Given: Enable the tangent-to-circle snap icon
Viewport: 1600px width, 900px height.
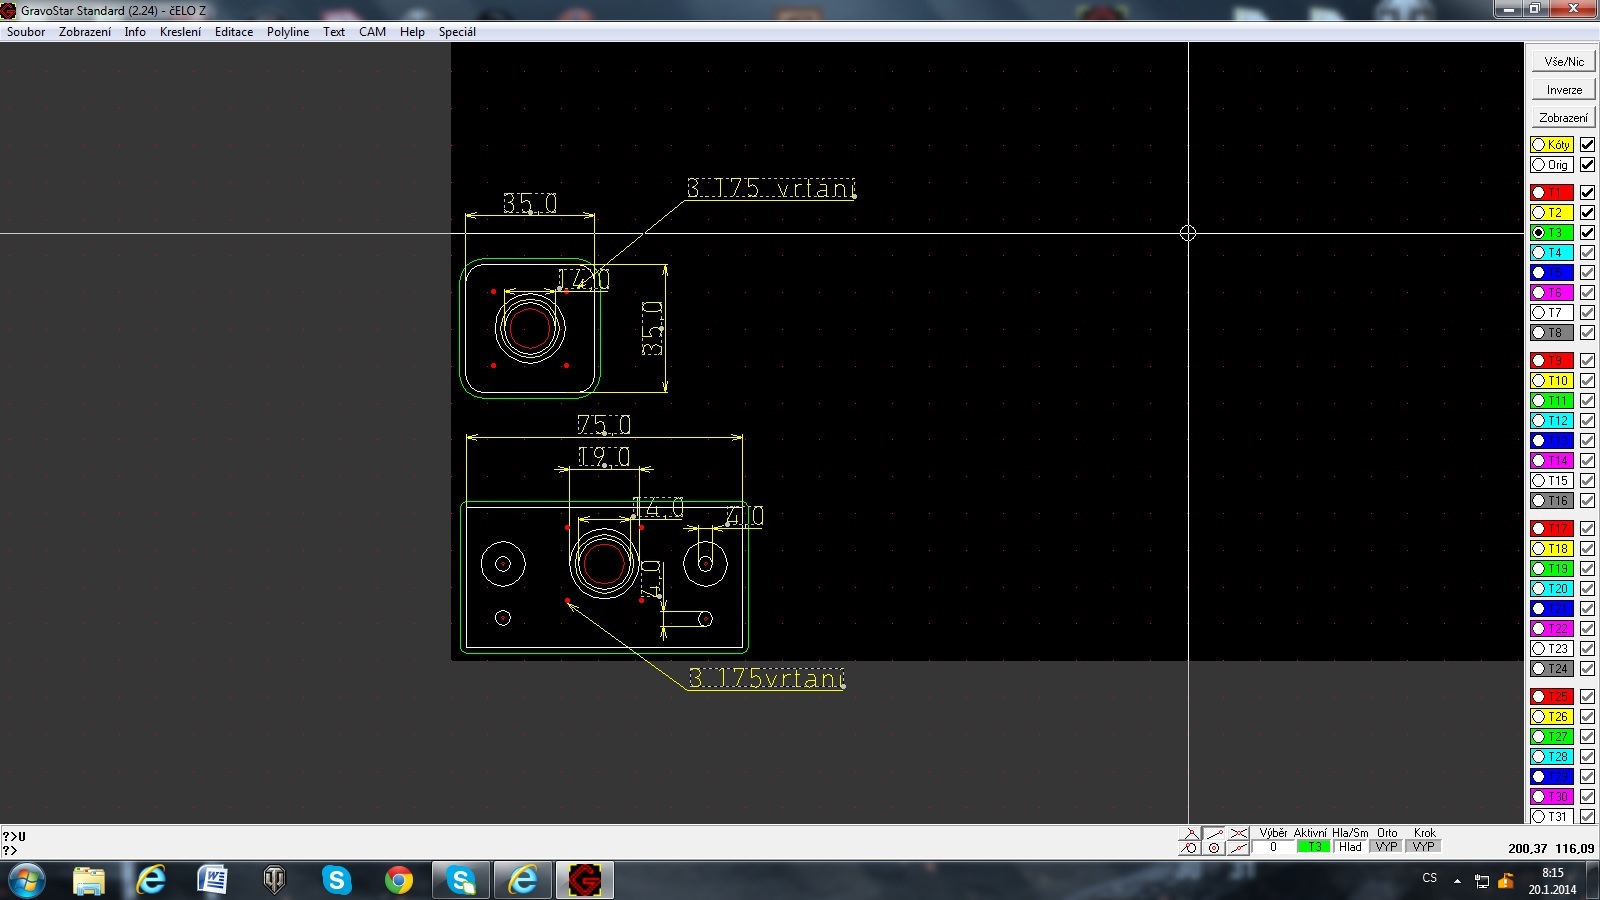Looking at the screenshot, I should pos(1190,848).
